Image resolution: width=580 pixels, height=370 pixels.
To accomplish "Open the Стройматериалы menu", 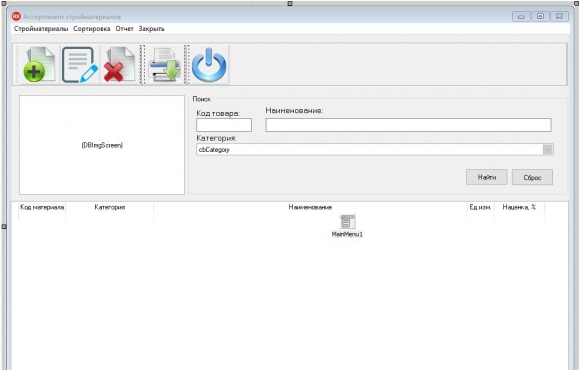I will click(x=41, y=29).
